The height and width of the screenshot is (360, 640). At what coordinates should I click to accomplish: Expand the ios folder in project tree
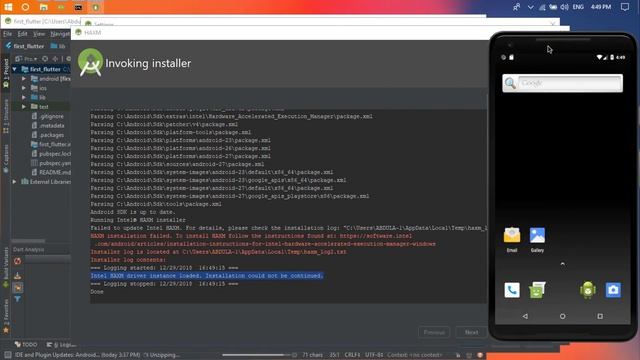point(24,88)
